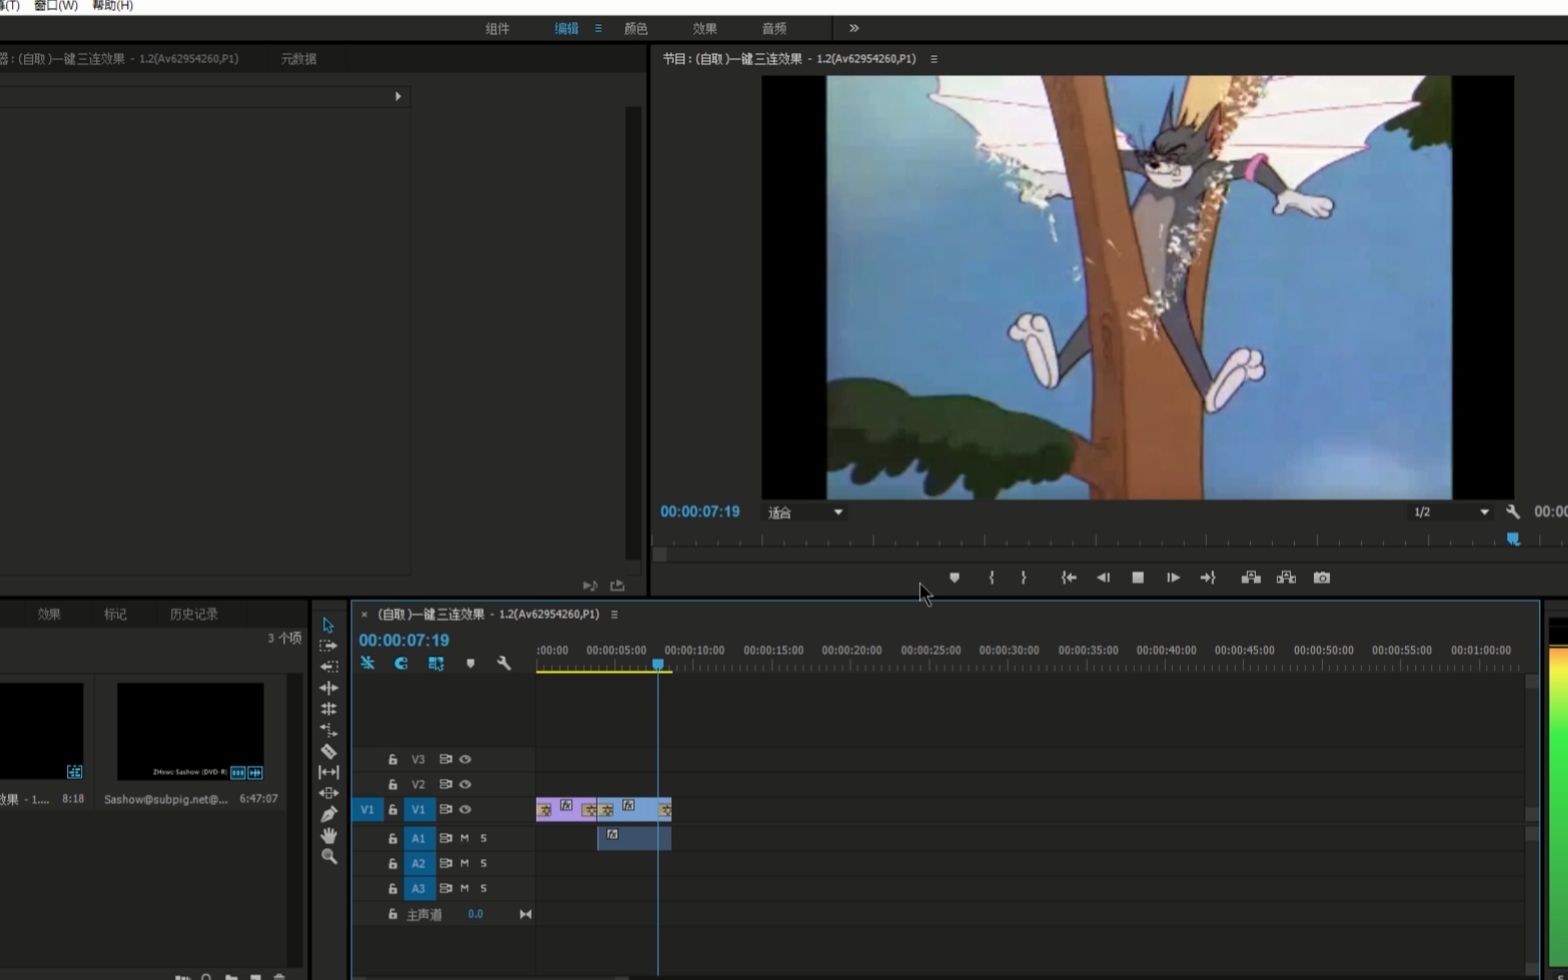Hide track V2 with eye icon
Viewport: 1568px width, 980px height.
(x=465, y=784)
